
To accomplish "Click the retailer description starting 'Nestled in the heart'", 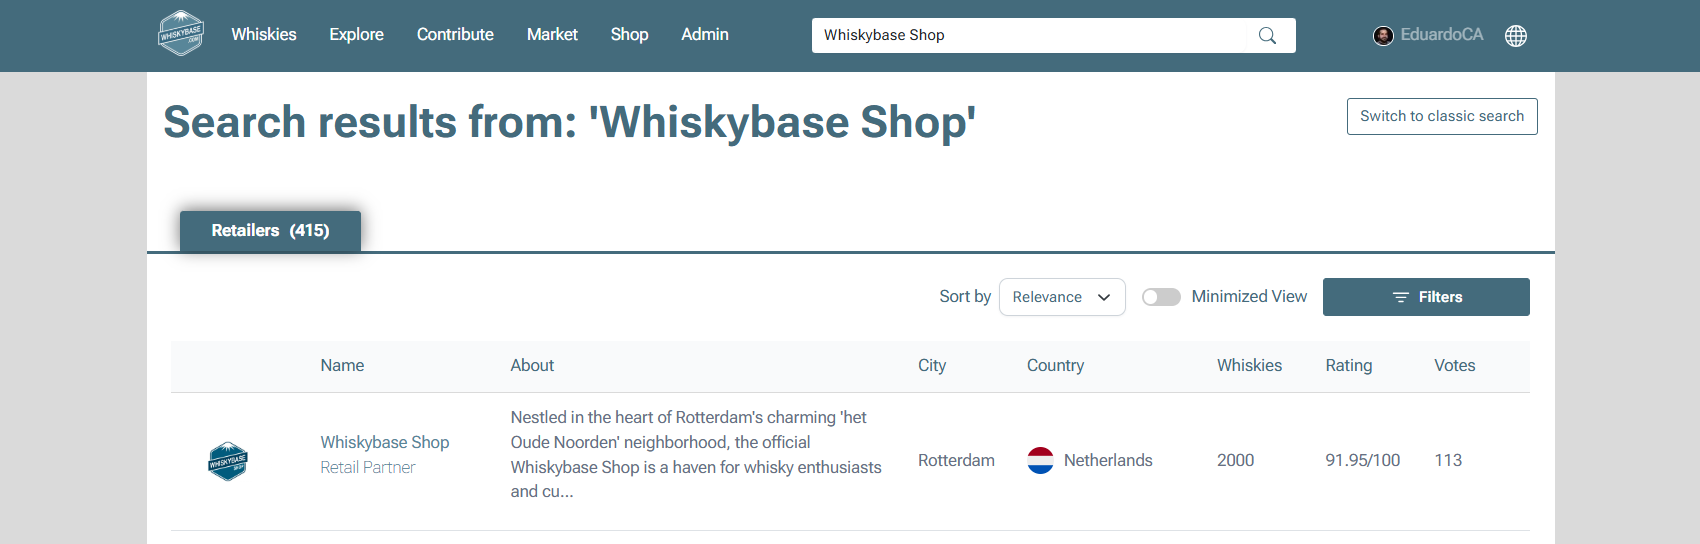I will click(x=696, y=454).
